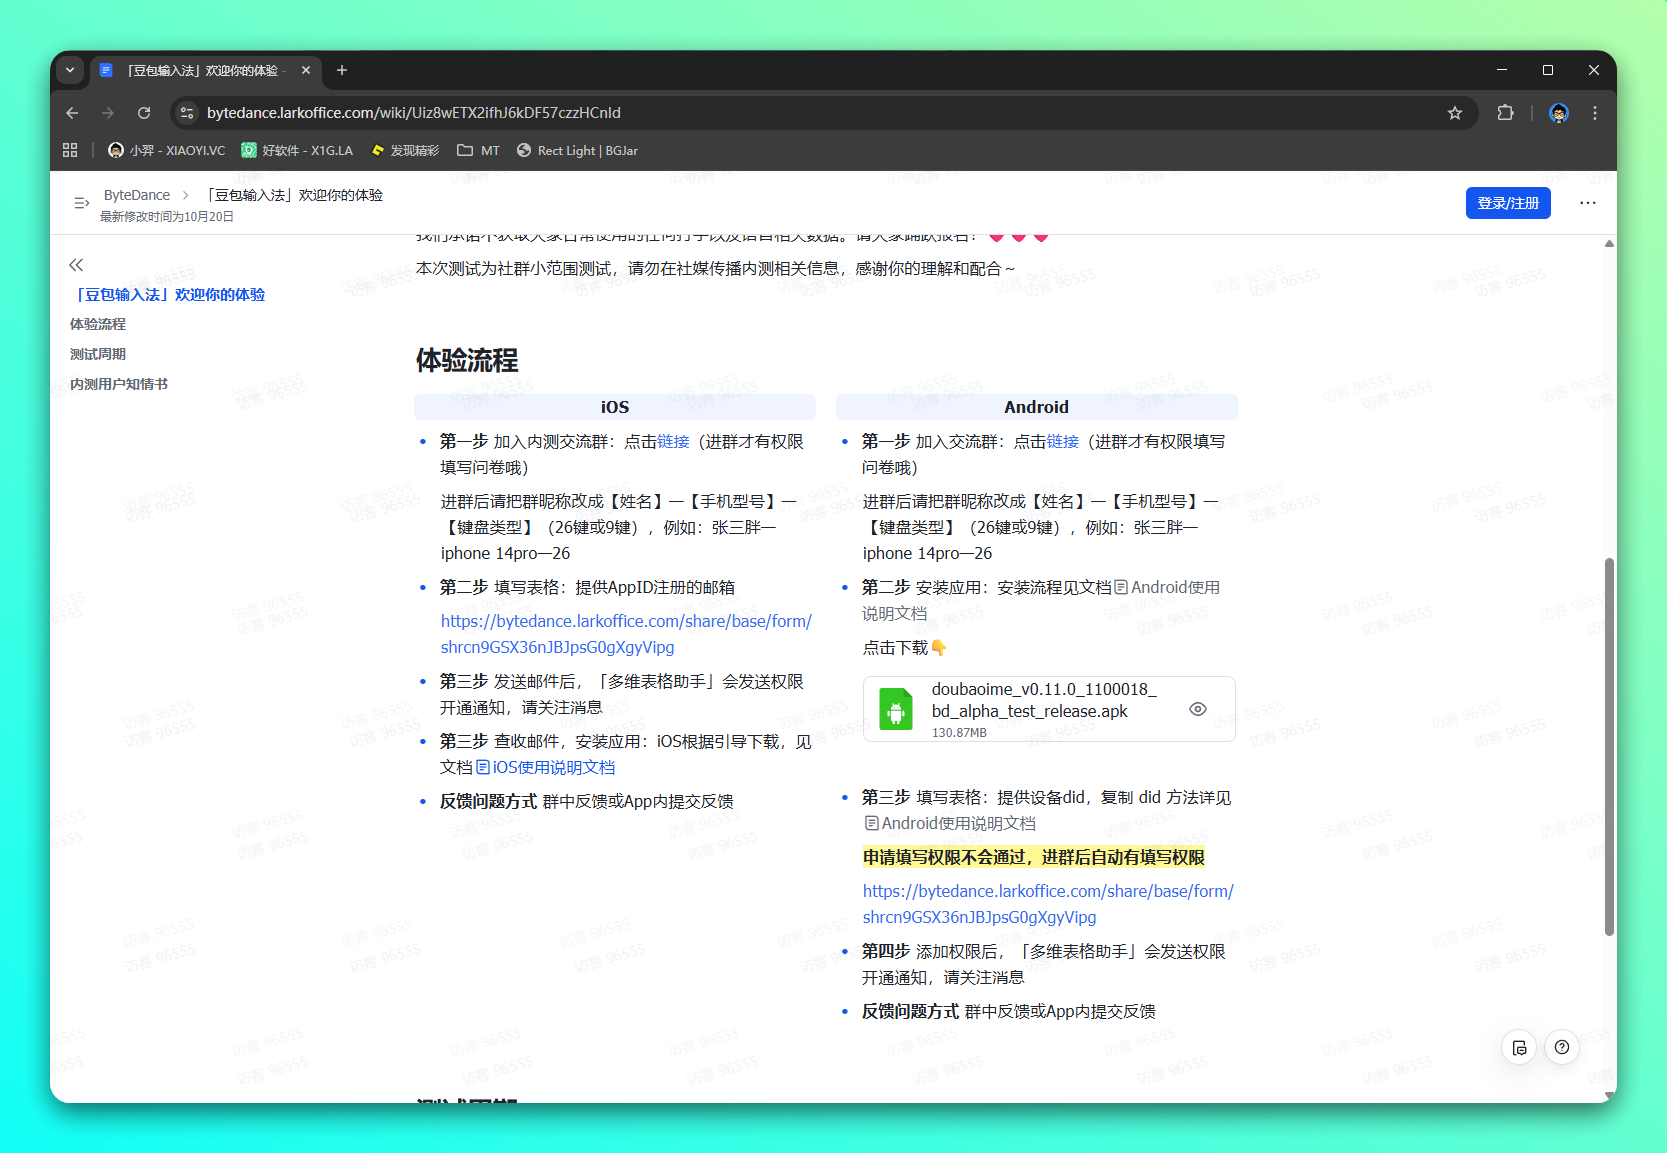Open the MT bookmarks folder
Screen dimensions: 1667x1153
(x=478, y=150)
